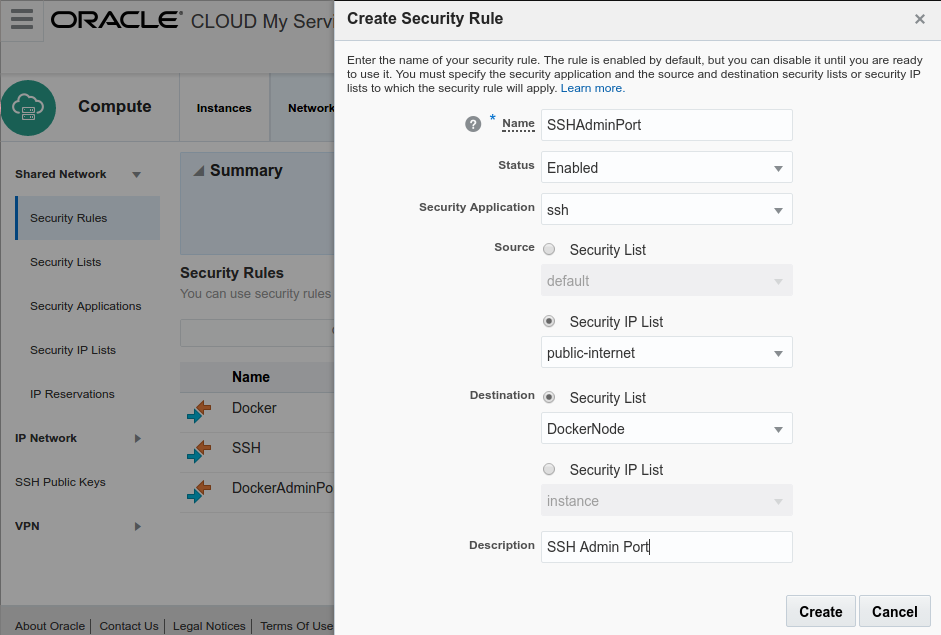Close the Create Security Rule dialog

920,19
